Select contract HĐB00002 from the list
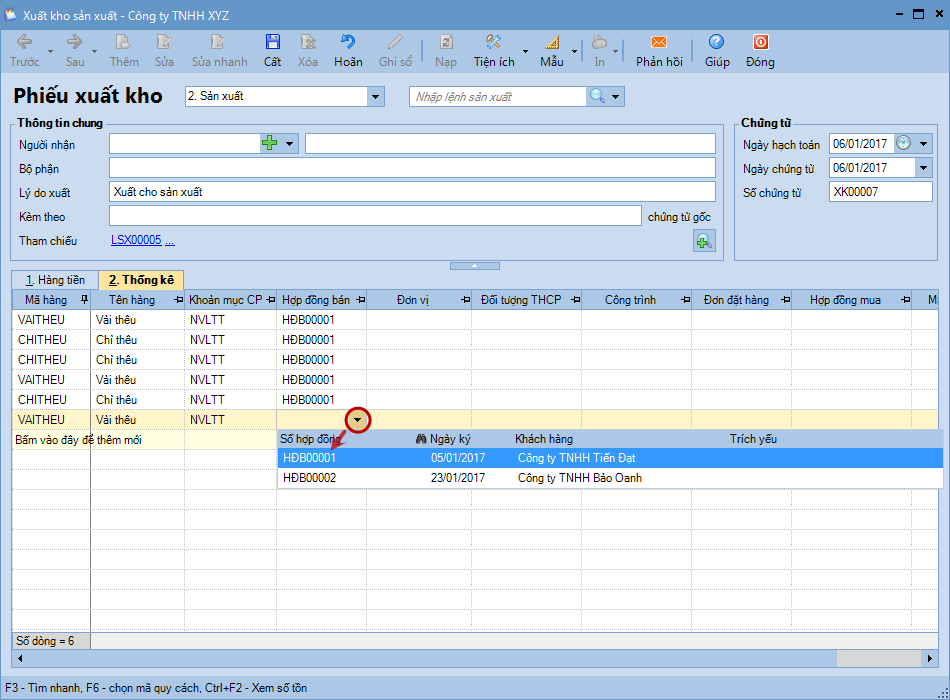 tap(310, 478)
